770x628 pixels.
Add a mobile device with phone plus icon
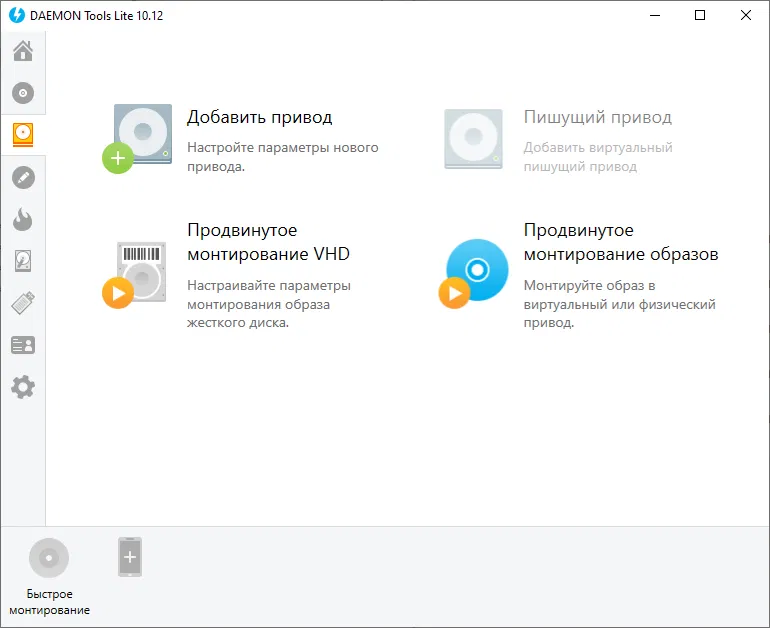[130, 557]
